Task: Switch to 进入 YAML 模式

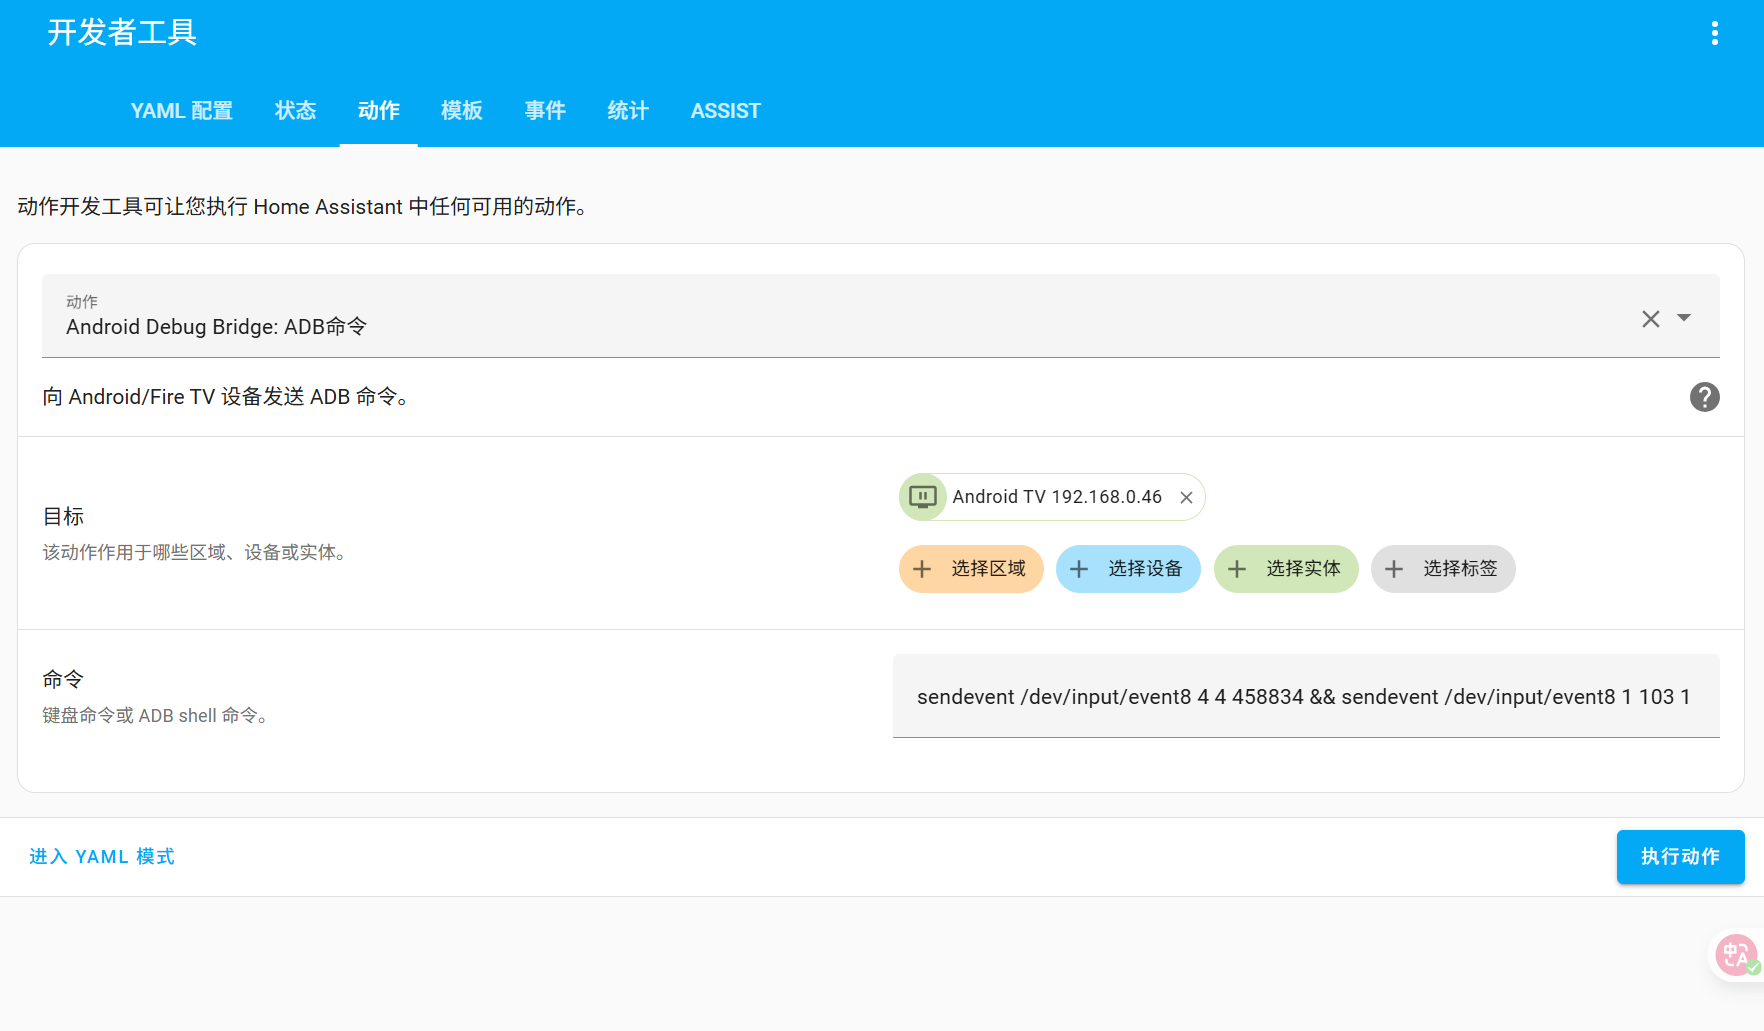Action: tap(102, 857)
